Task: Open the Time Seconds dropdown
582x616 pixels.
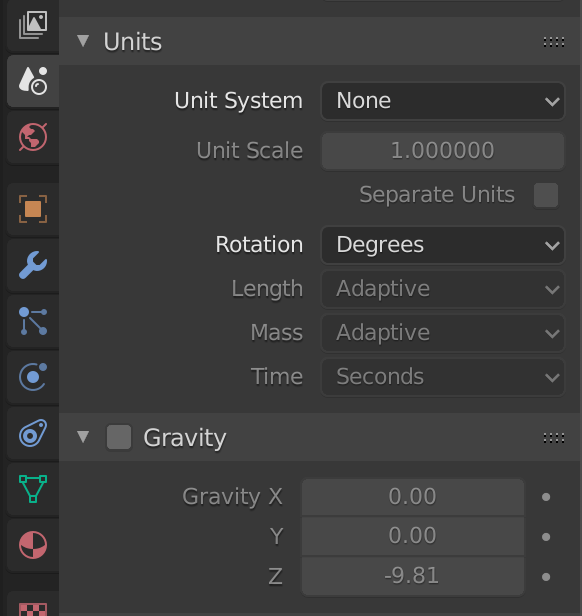Action: pyautogui.click(x=443, y=377)
